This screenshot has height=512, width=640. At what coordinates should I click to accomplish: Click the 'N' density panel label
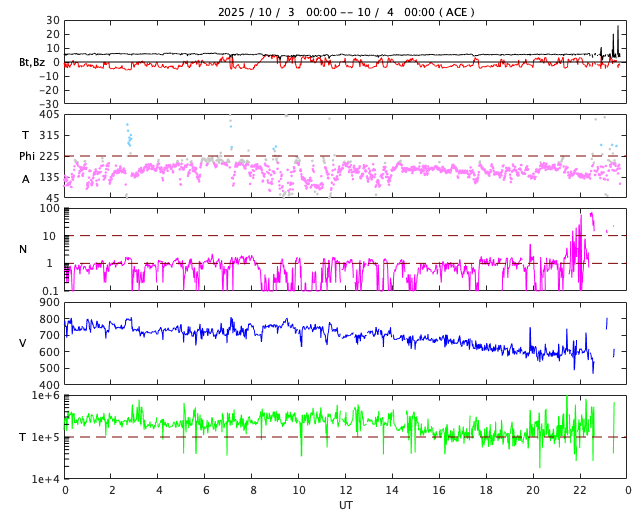pyautogui.click(x=23, y=249)
